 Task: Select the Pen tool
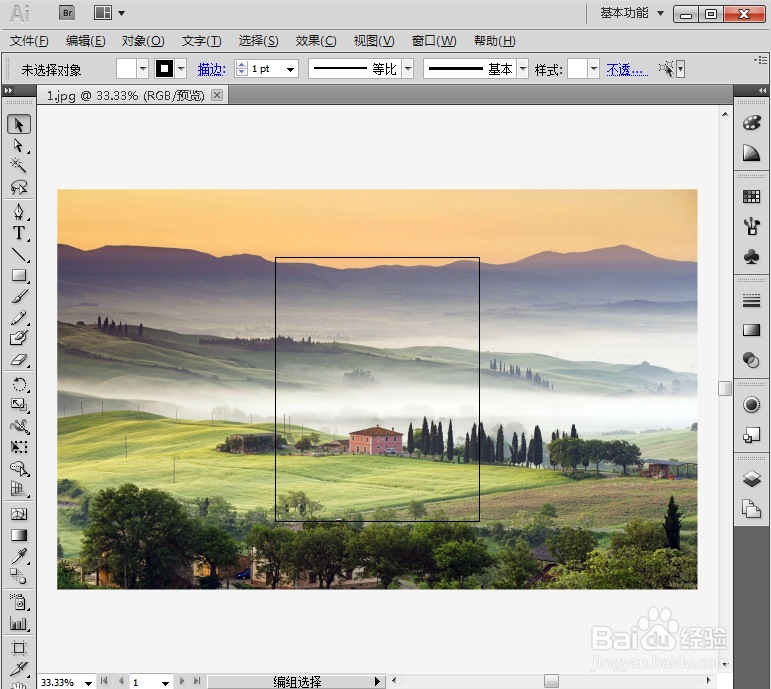[19, 212]
